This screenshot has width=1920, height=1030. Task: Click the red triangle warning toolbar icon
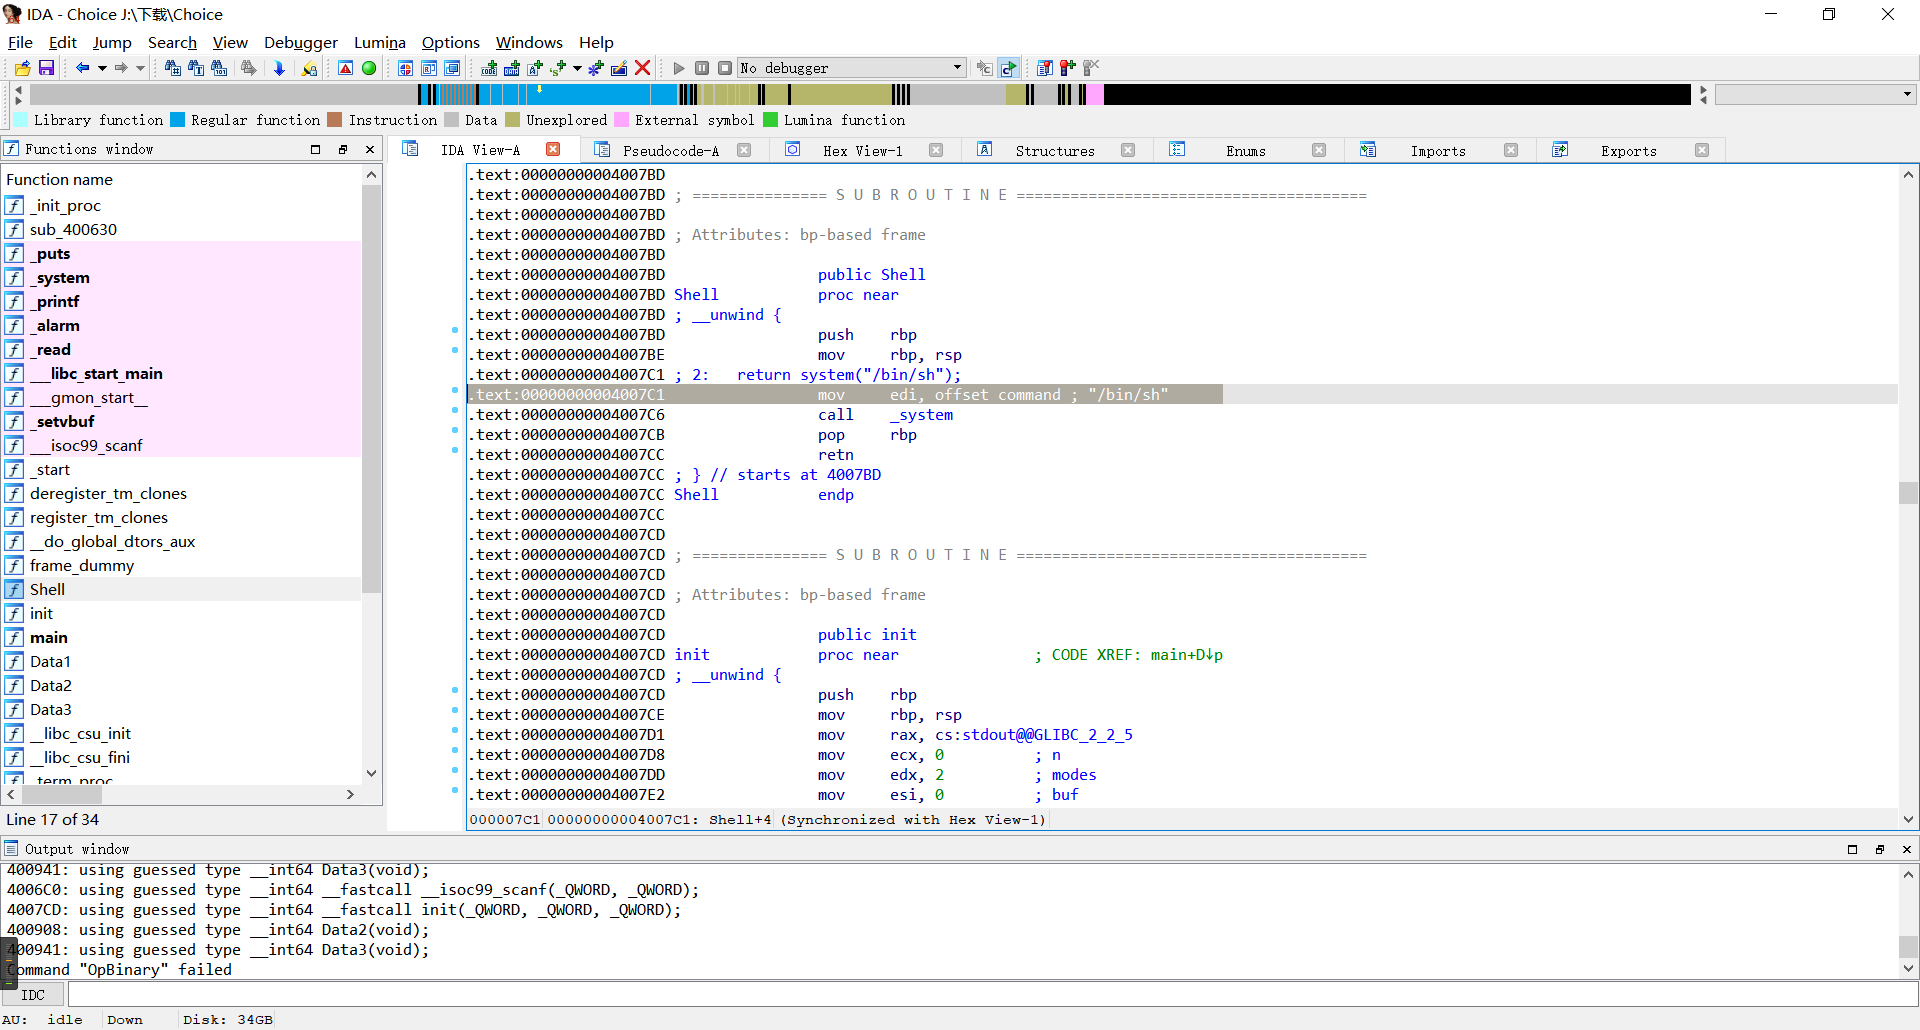(345, 68)
